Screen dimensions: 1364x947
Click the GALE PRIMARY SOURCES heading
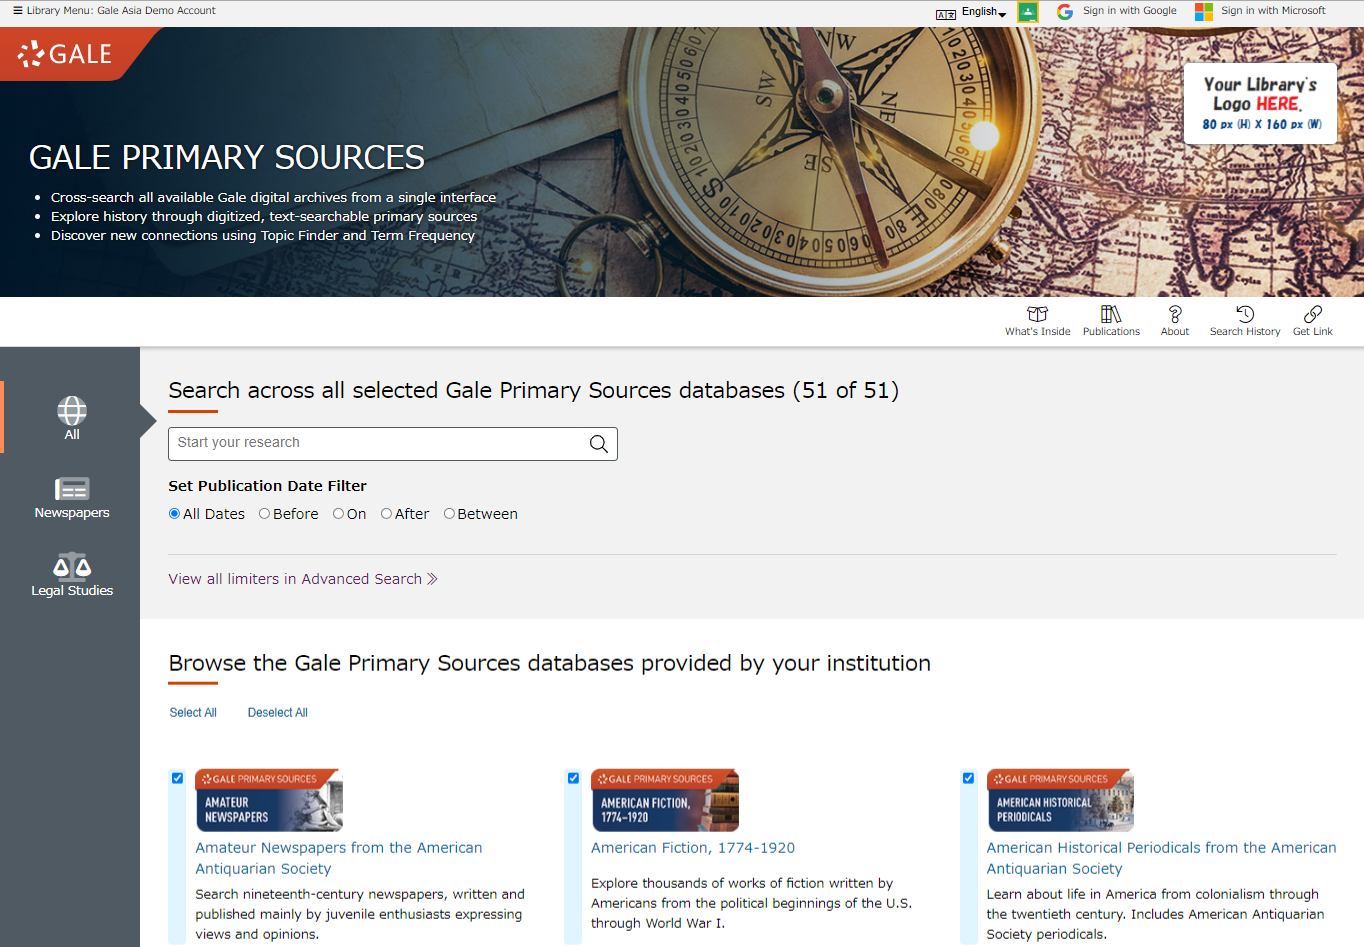227,158
